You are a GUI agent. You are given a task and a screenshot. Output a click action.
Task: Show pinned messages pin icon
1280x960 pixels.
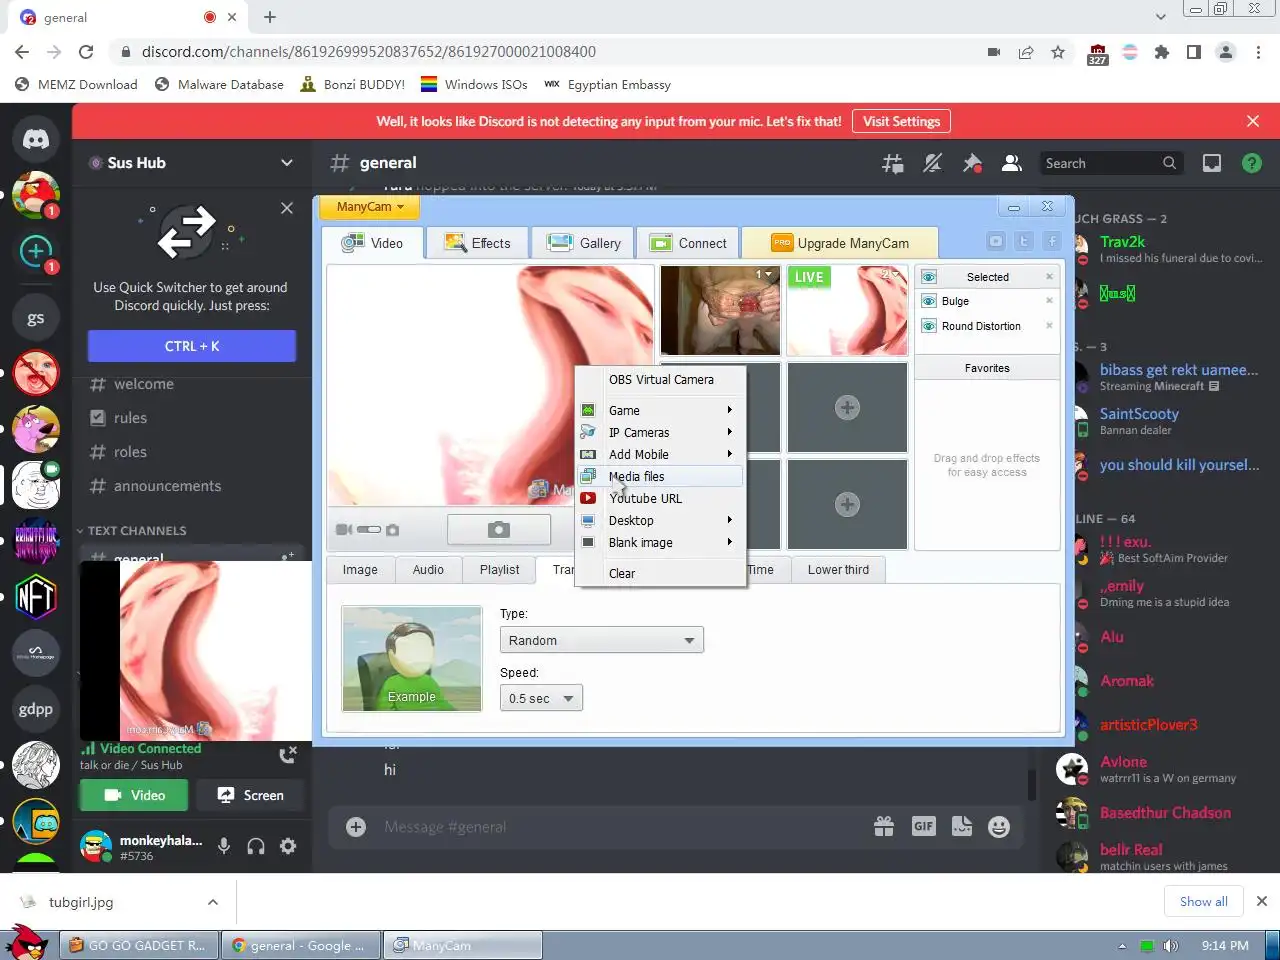pyautogui.click(x=972, y=163)
